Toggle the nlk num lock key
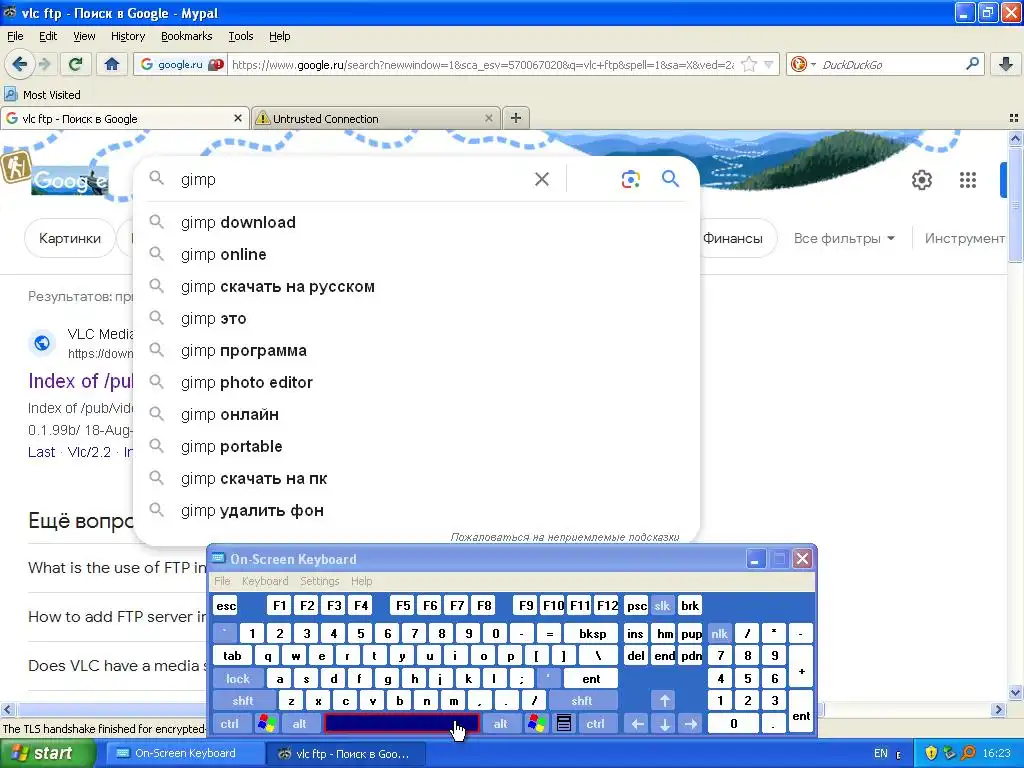The height and width of the screenshot is (768, 1024). tap(719, 633)
